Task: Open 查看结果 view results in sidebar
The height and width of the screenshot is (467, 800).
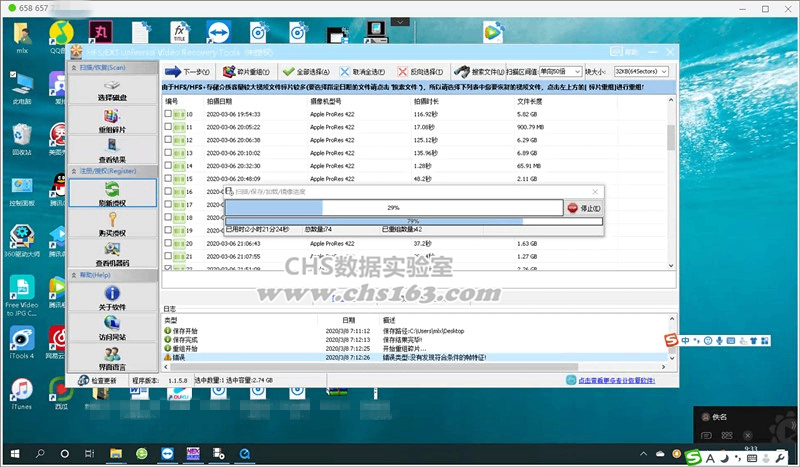Action: (x=112, y=150)
